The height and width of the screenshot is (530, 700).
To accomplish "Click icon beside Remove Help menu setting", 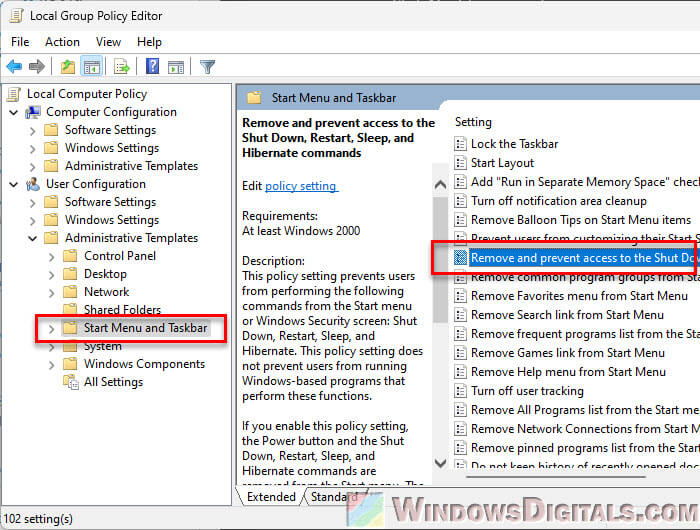I will 460,372.
